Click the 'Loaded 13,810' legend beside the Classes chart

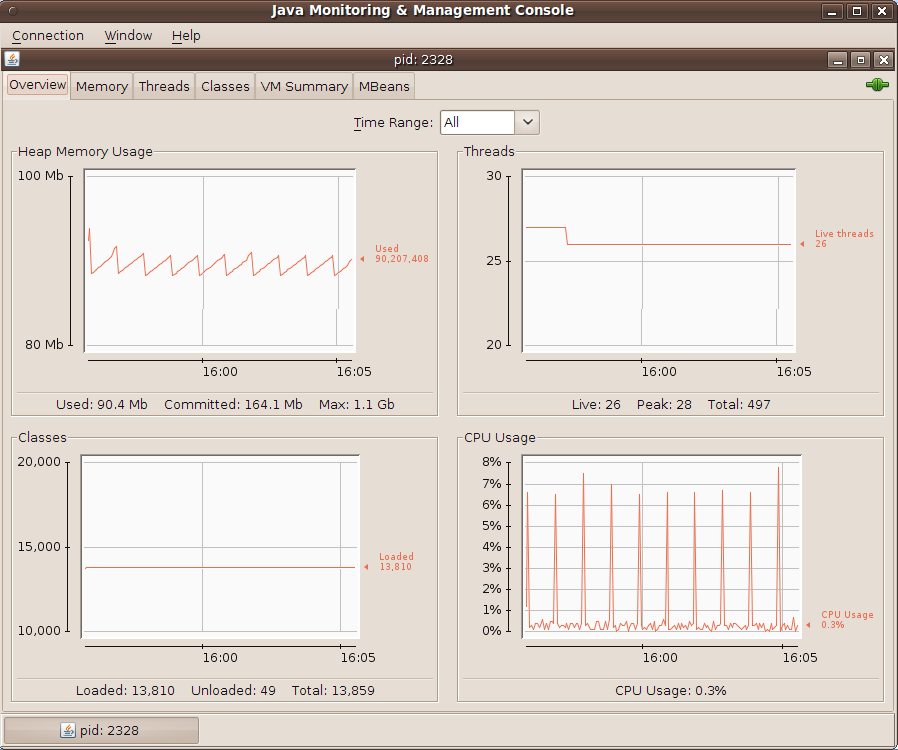[396, 562]
